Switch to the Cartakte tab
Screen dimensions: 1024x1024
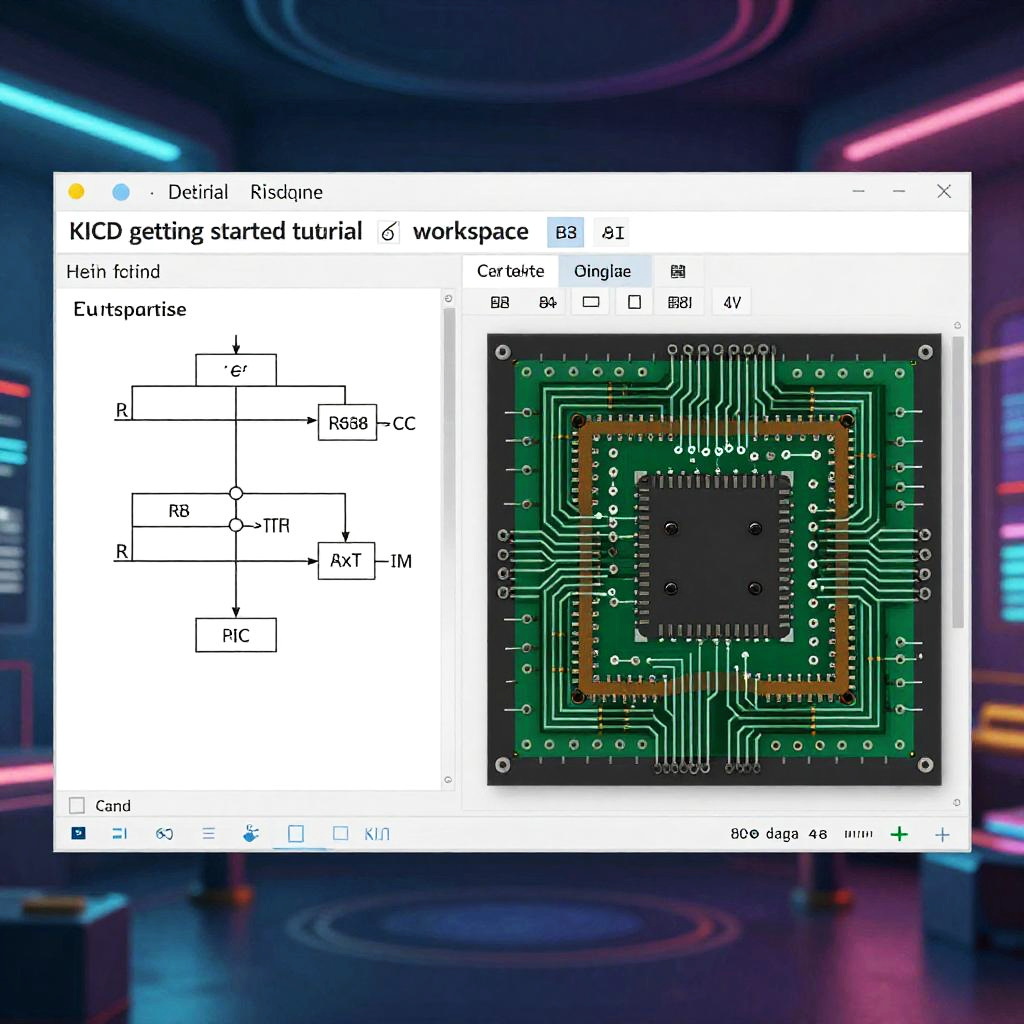click(510, 271)
